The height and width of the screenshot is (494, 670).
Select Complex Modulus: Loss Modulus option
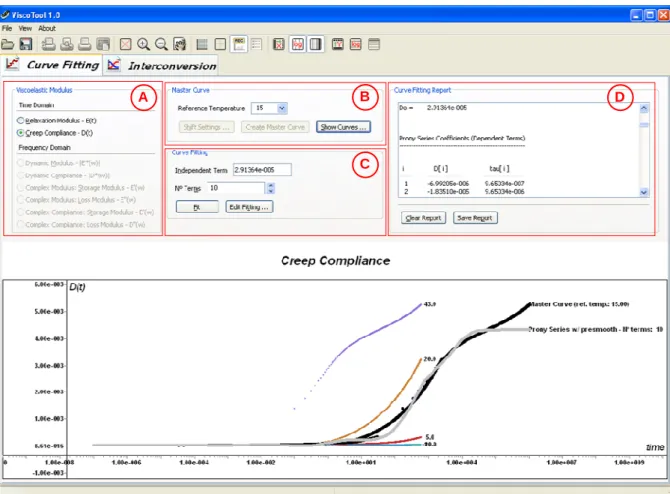point(20,200)
